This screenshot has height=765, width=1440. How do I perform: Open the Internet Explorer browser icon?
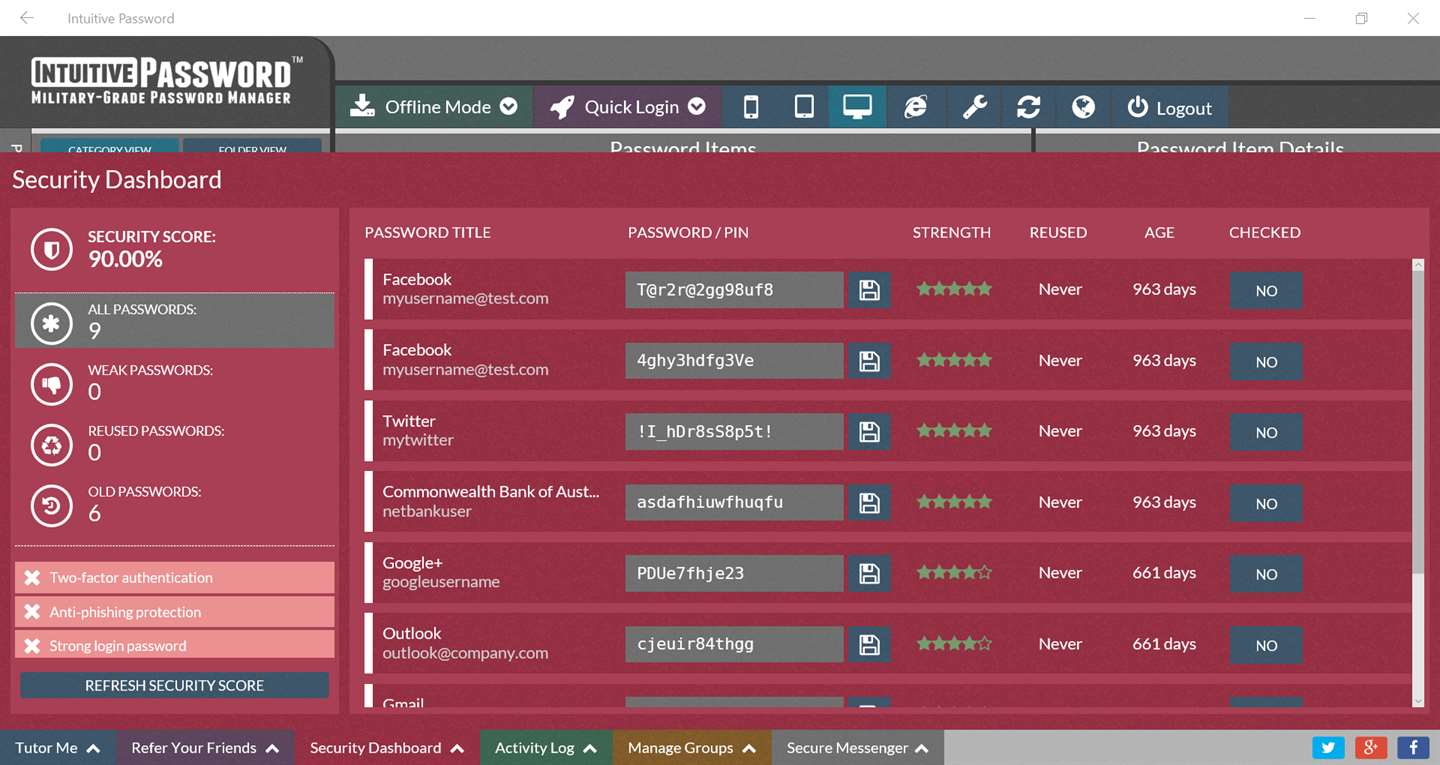click(916, 107)
